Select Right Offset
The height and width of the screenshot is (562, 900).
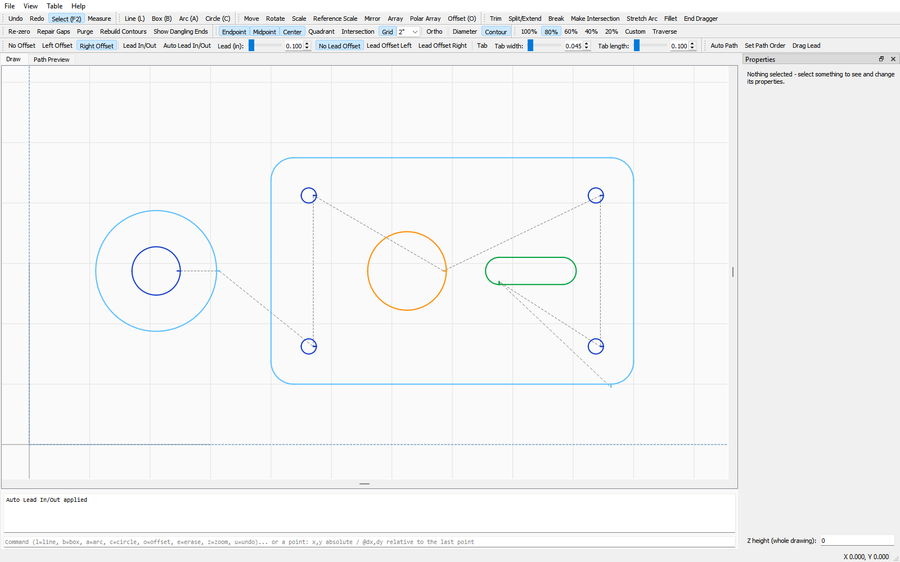[x=96, y=45]
